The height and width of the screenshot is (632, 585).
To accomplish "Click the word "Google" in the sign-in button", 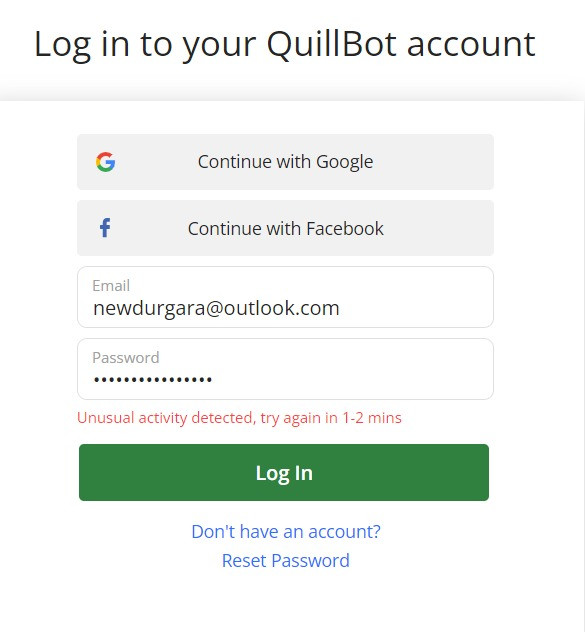I will pyautogui.click(x=345, y=162).
